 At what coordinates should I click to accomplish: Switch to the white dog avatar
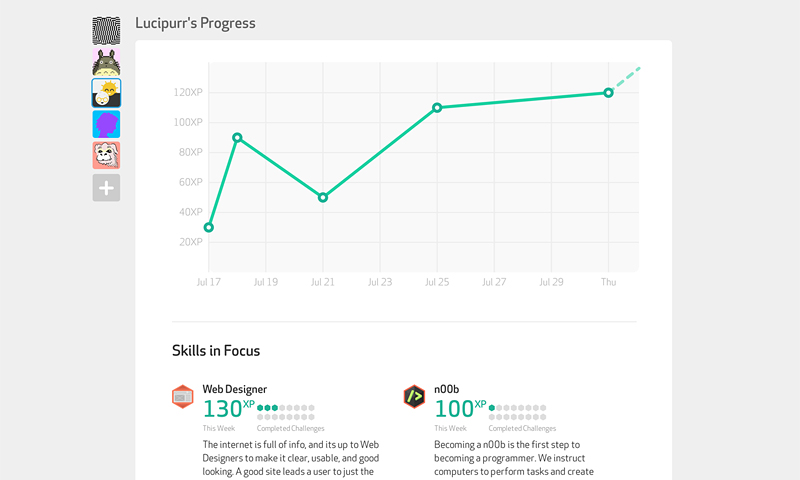[106, 155]
